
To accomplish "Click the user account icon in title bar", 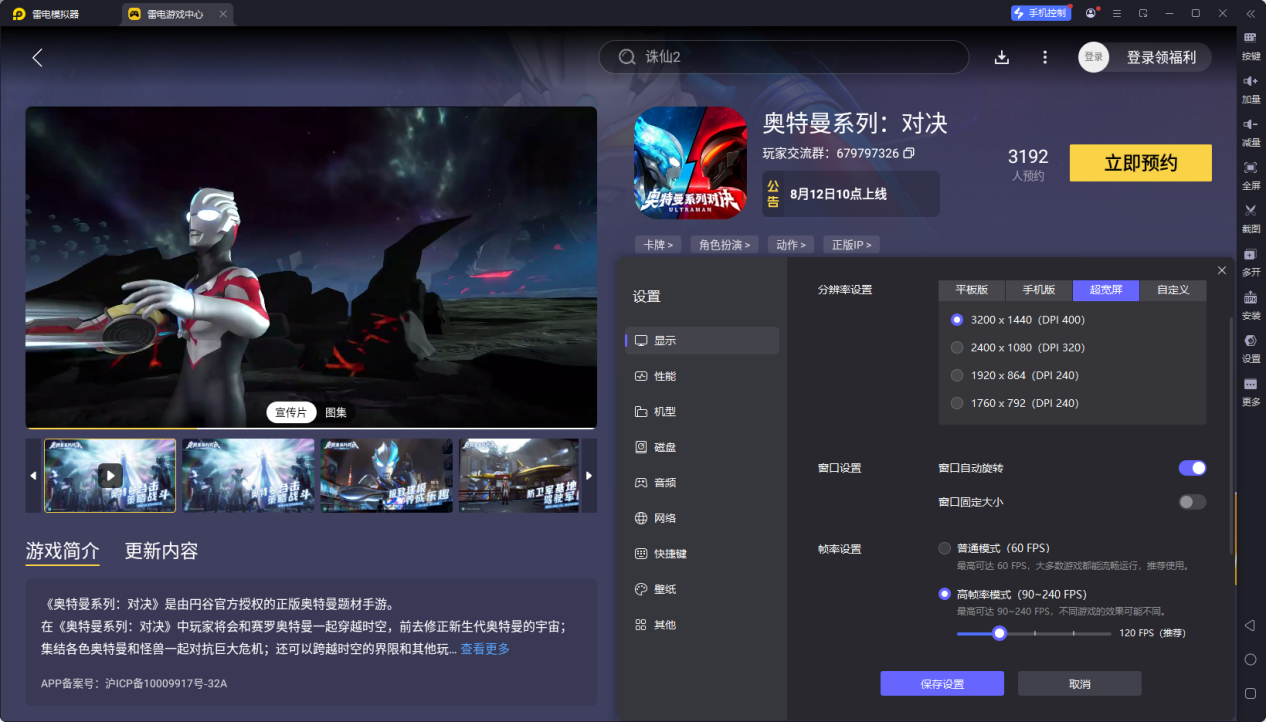I will click(x=1090, y=13).
